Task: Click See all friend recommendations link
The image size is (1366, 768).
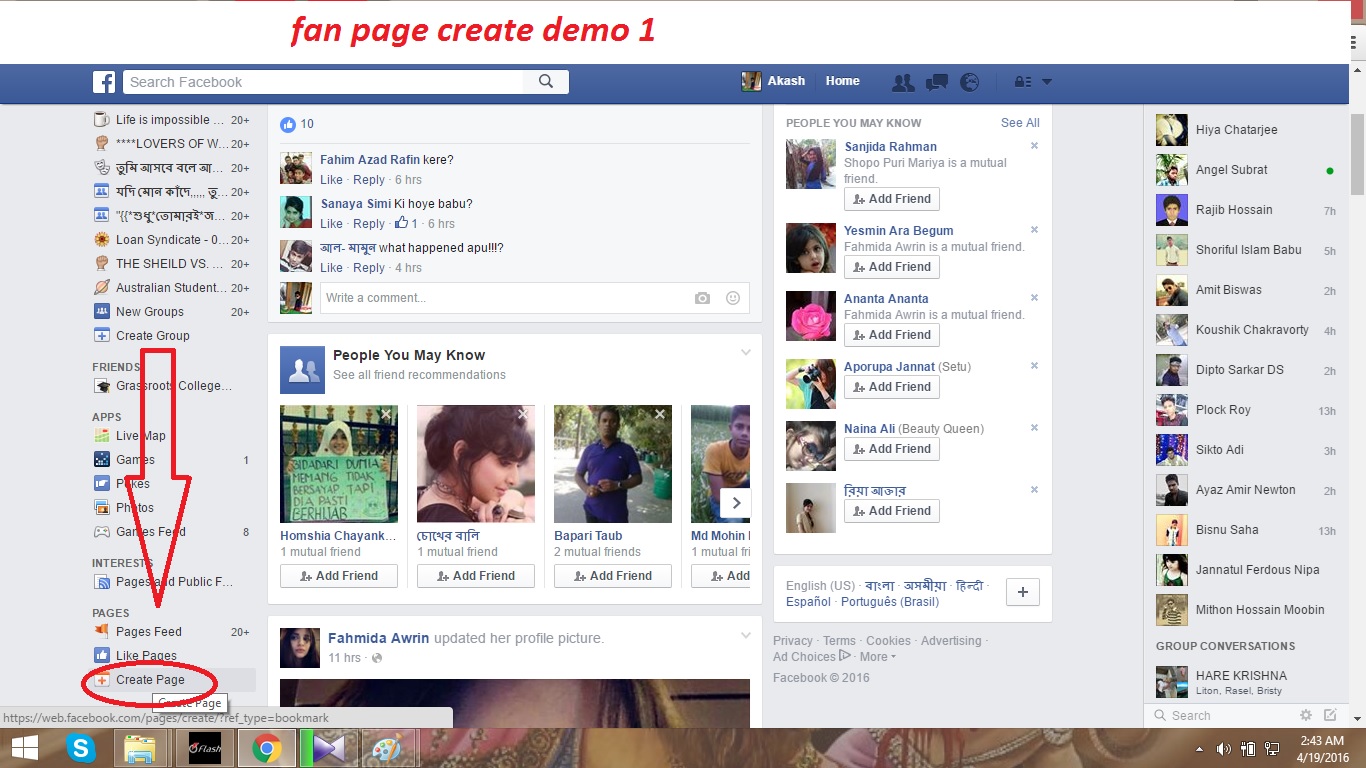Action: tap(419, 375)
